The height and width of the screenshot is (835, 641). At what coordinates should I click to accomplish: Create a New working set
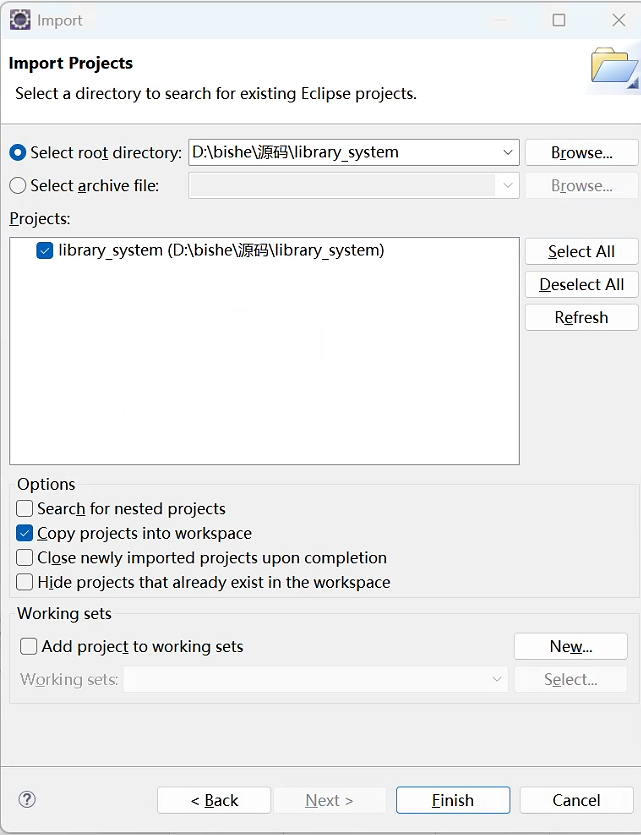(x=571, y=646)
